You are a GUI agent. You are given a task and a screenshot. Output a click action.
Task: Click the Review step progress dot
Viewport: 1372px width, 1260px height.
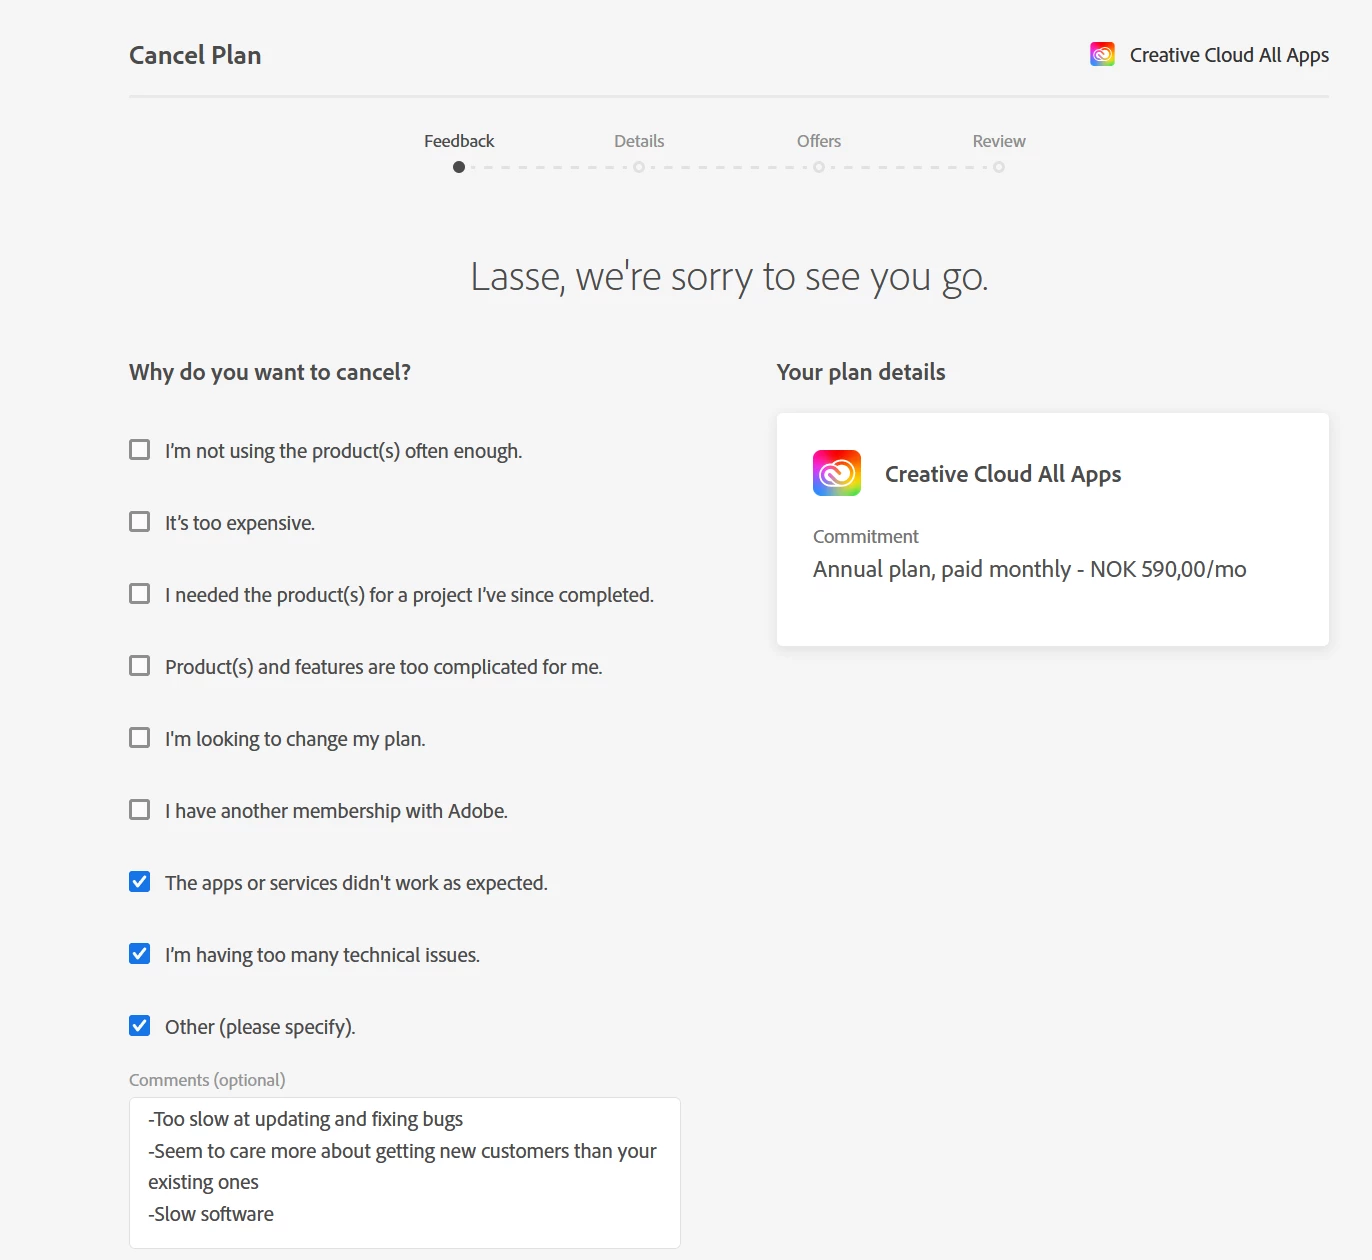coord(999,167)
